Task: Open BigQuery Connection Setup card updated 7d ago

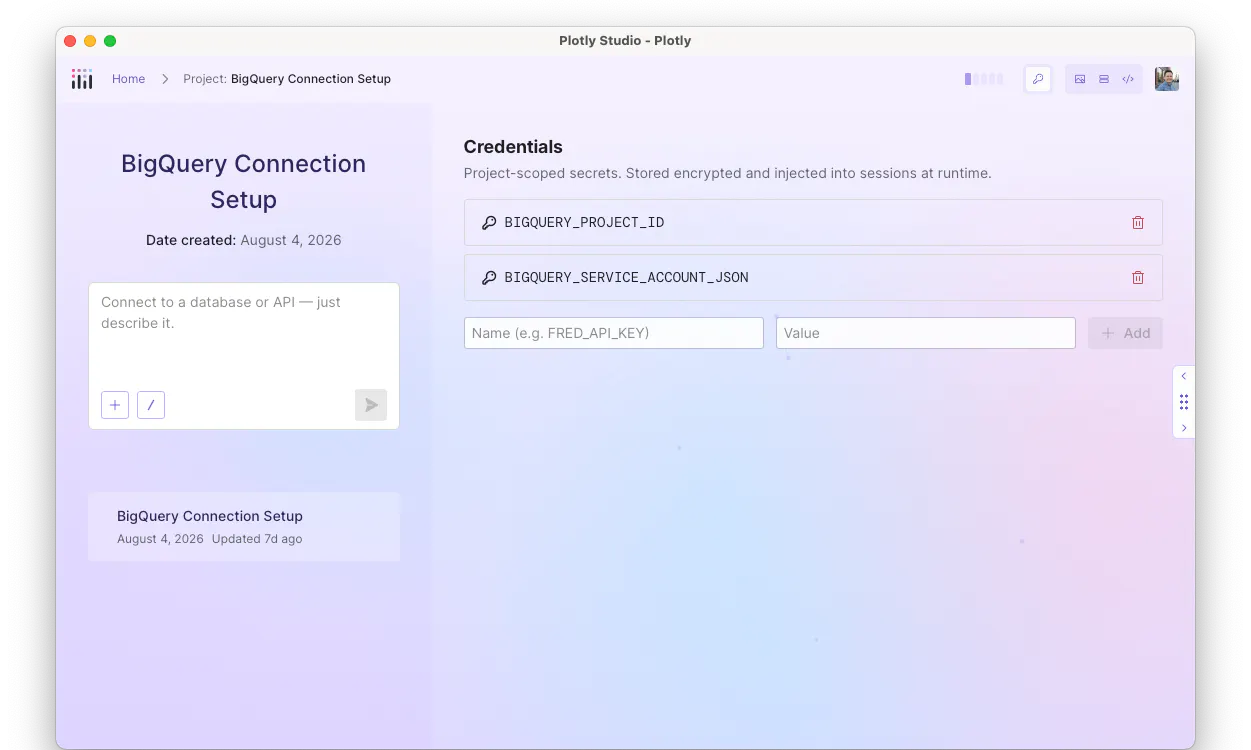Action: coord(244,527)
